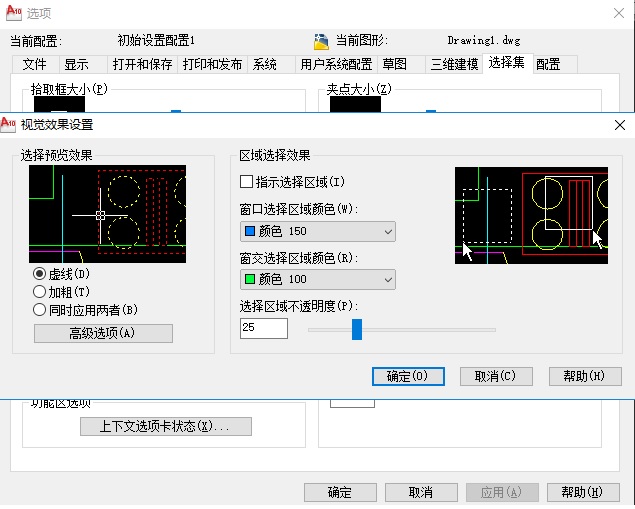
Task: Click the selection area opacity slider handle
Action: tap(357, 329)
